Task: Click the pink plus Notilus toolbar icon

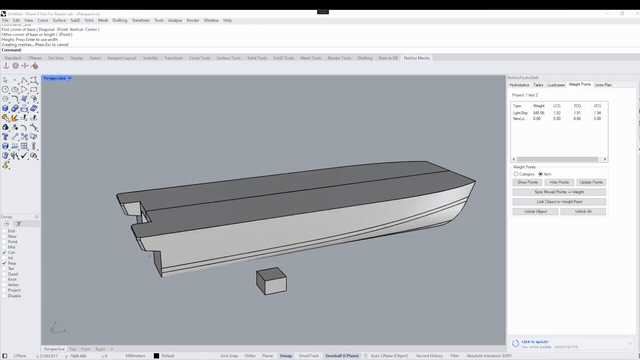Action: [25, 66]
